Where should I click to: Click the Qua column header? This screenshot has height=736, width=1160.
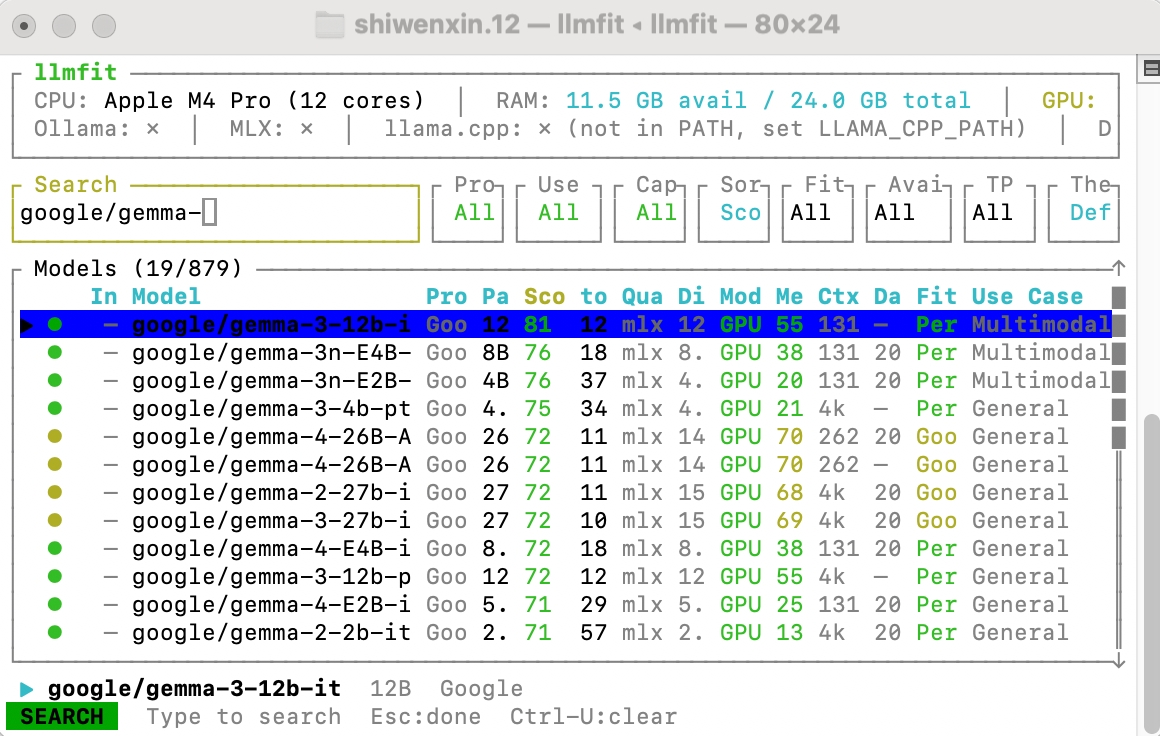click(x=642, y=297)
